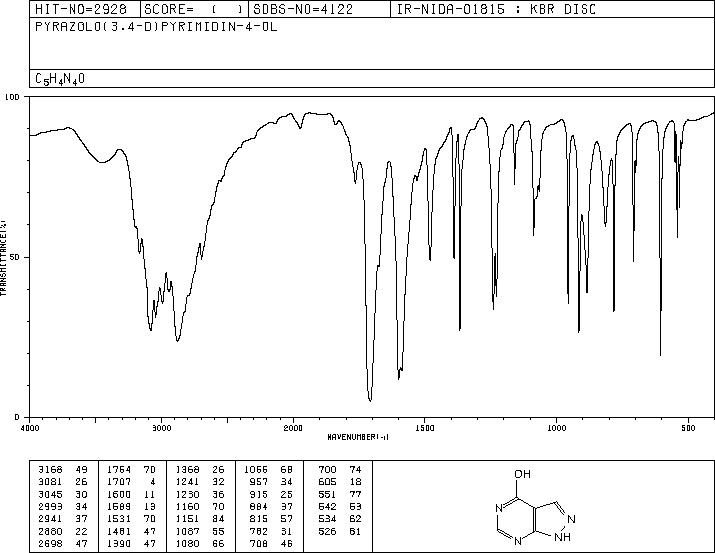Click the 1080 peak entry in table
The width and height of the screenshot is (715, 553).
click(x=200, y=543)
